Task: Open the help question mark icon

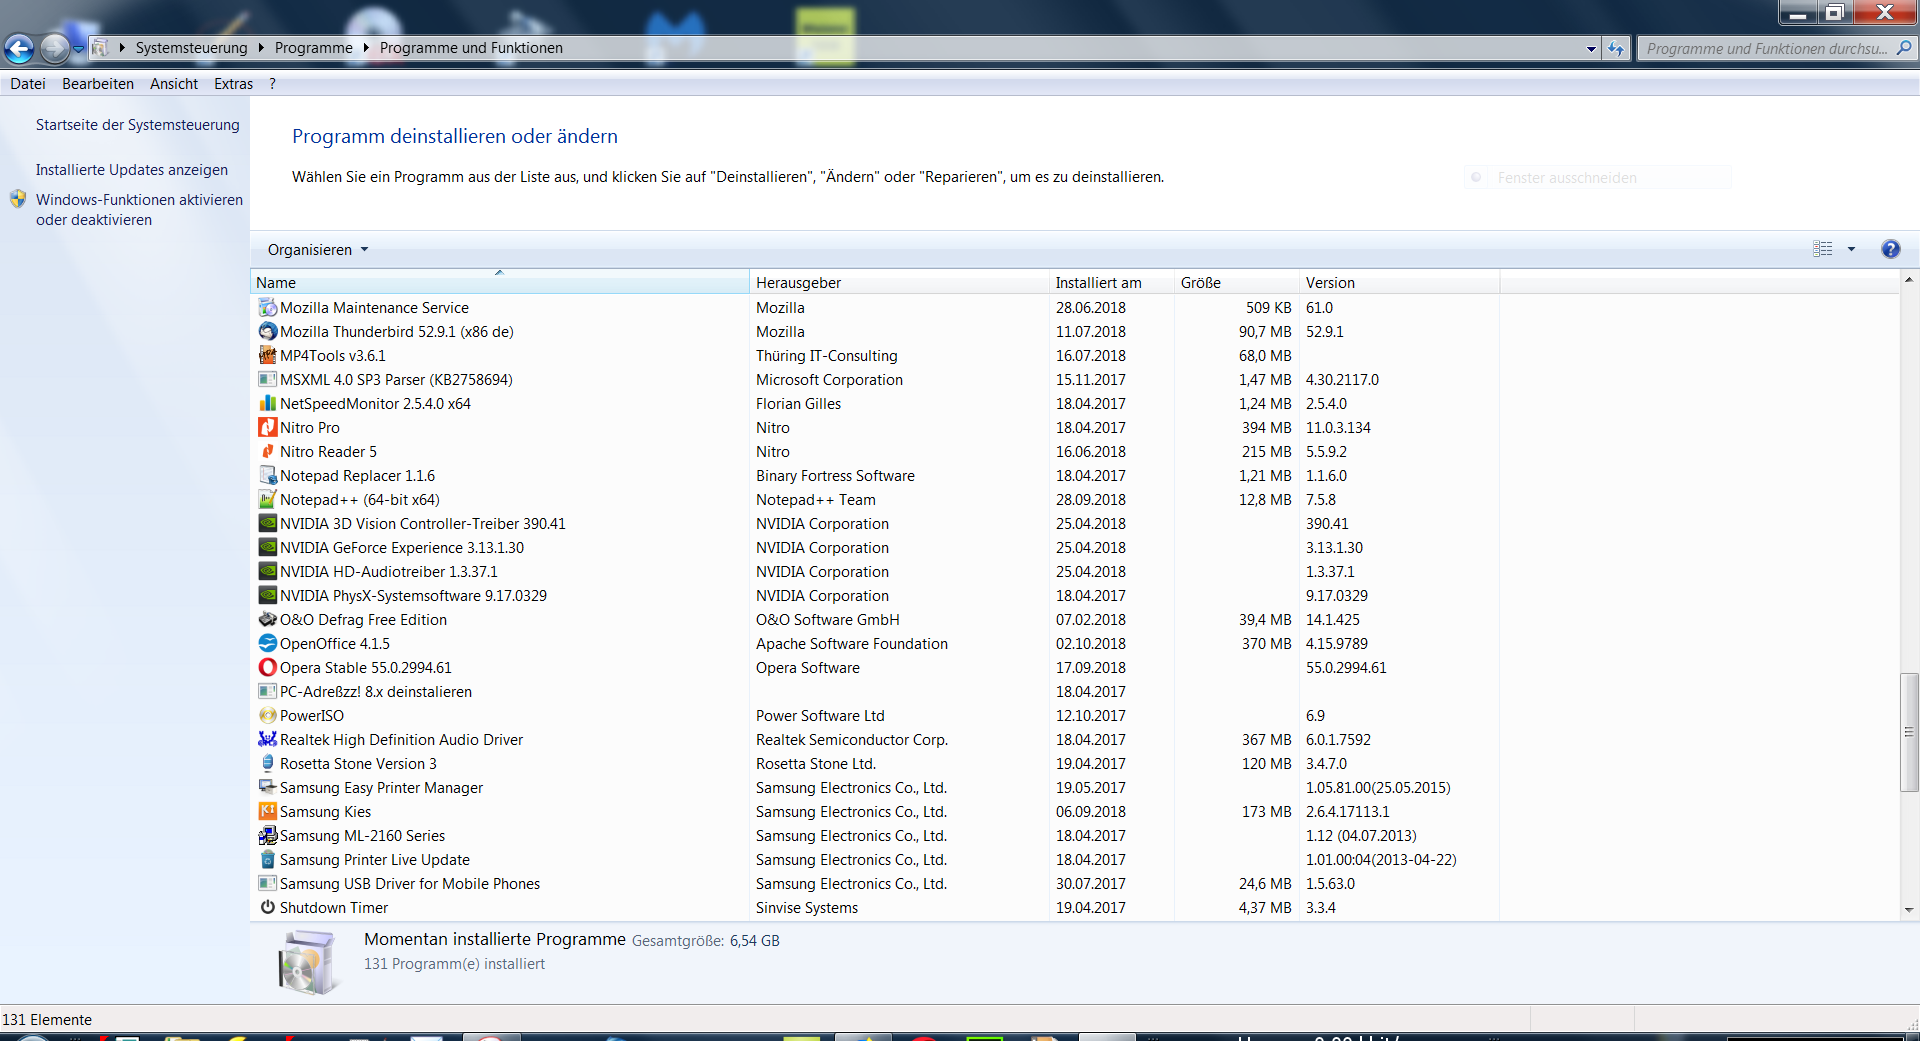Action: [x=1890, y=249]
